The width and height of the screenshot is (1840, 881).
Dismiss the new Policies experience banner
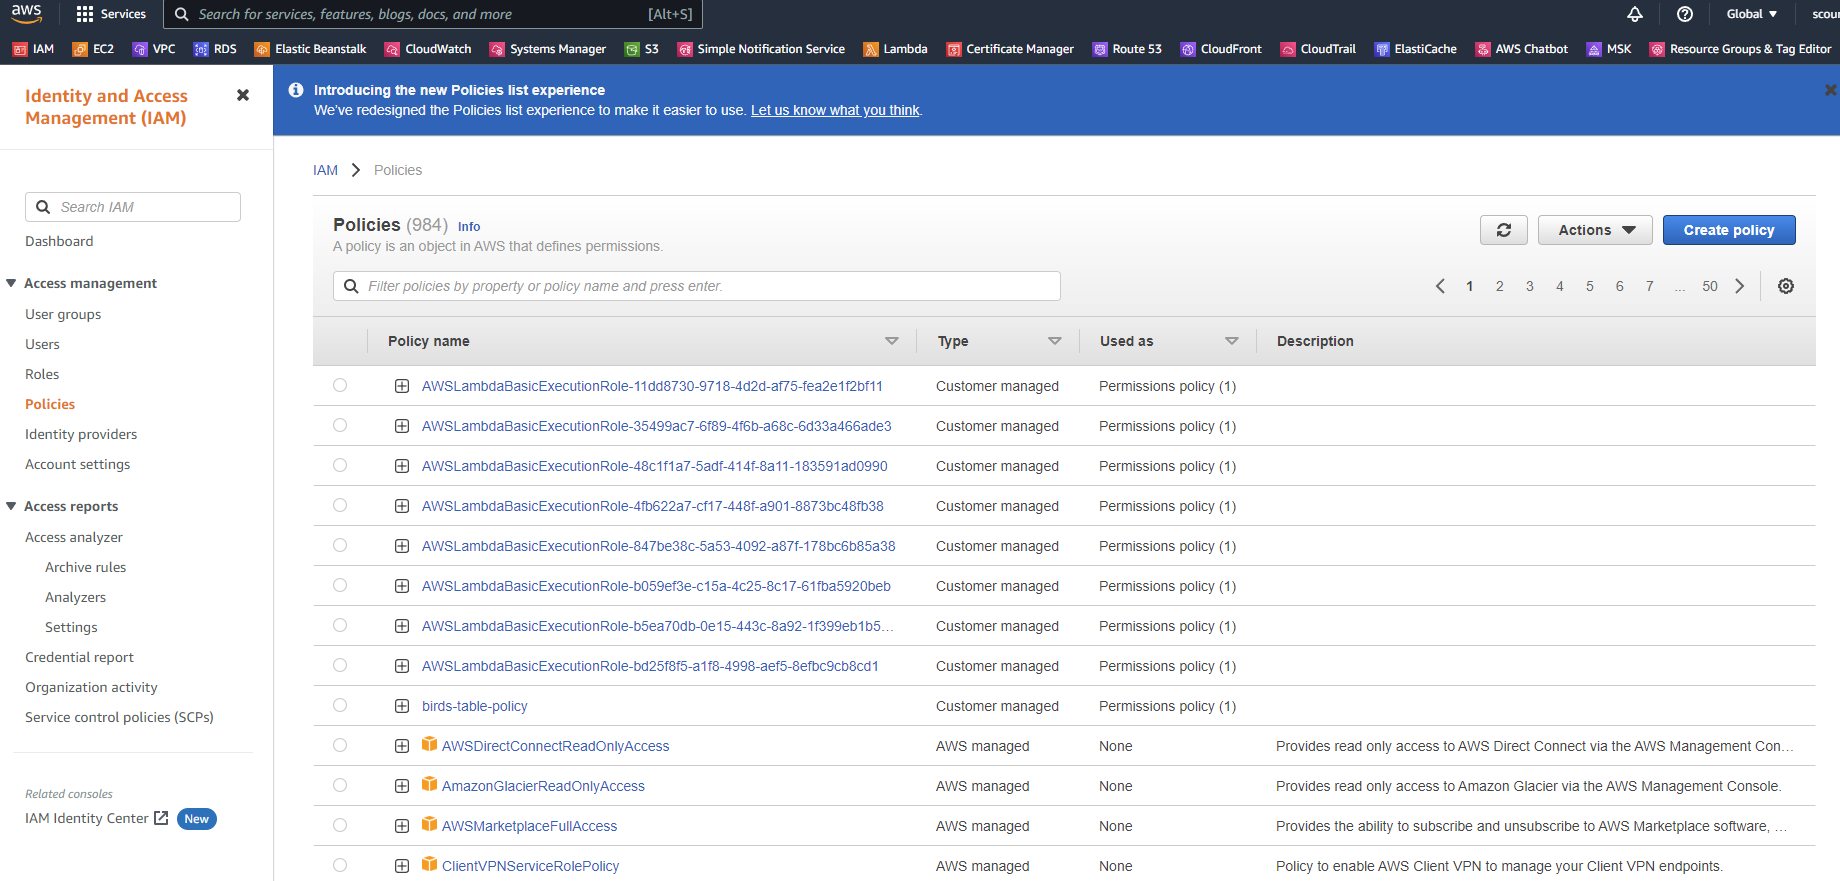[x=1830, y=90]
